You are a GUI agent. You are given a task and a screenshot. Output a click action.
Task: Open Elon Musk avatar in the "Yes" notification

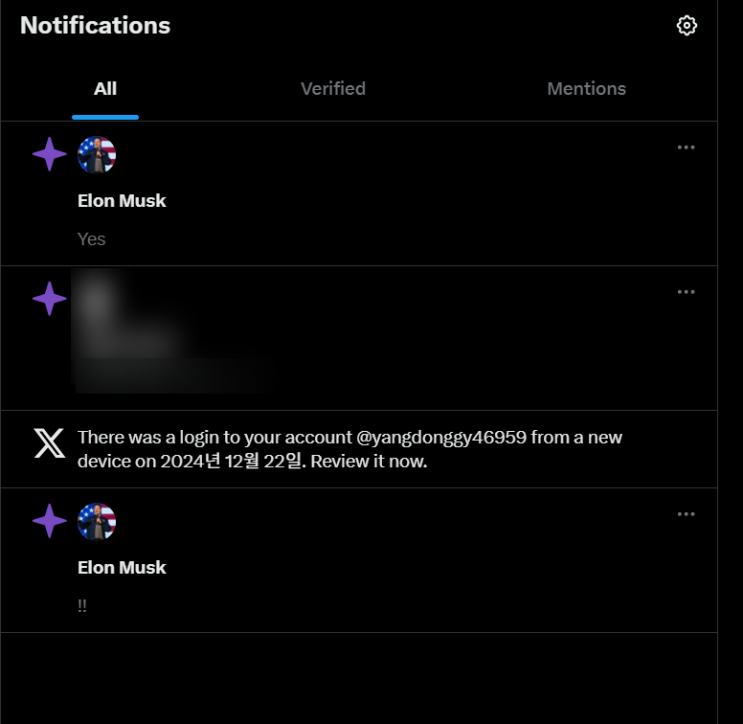[x=97, y=155]
